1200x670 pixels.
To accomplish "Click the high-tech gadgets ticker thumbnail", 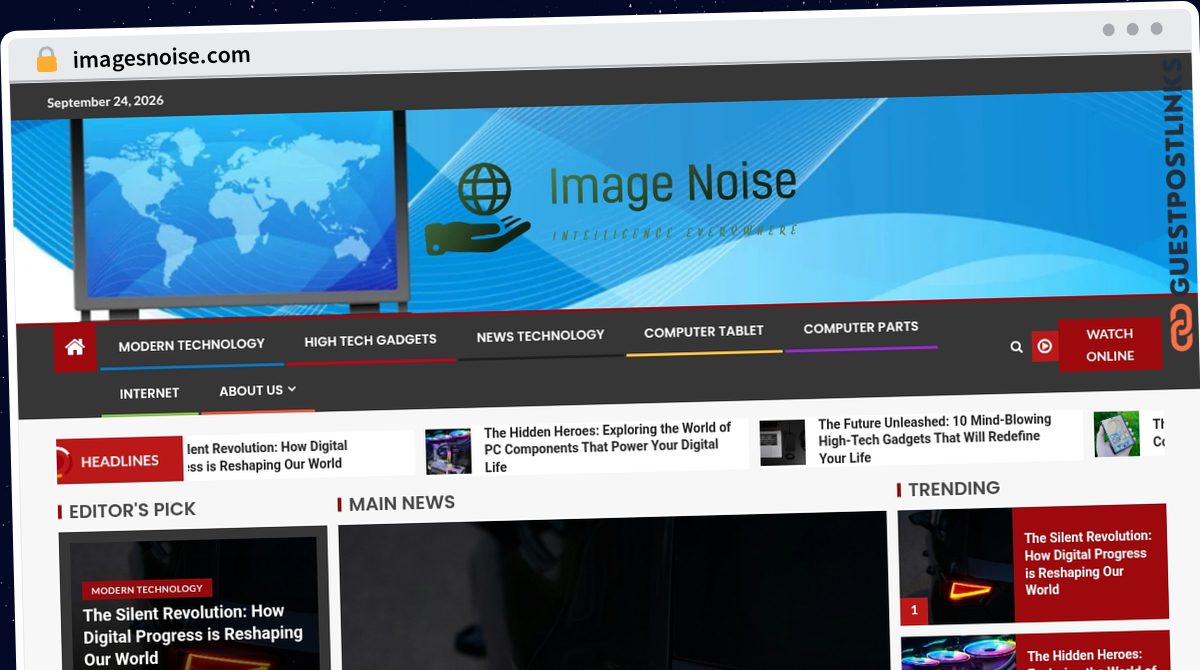I will (782, 442).
